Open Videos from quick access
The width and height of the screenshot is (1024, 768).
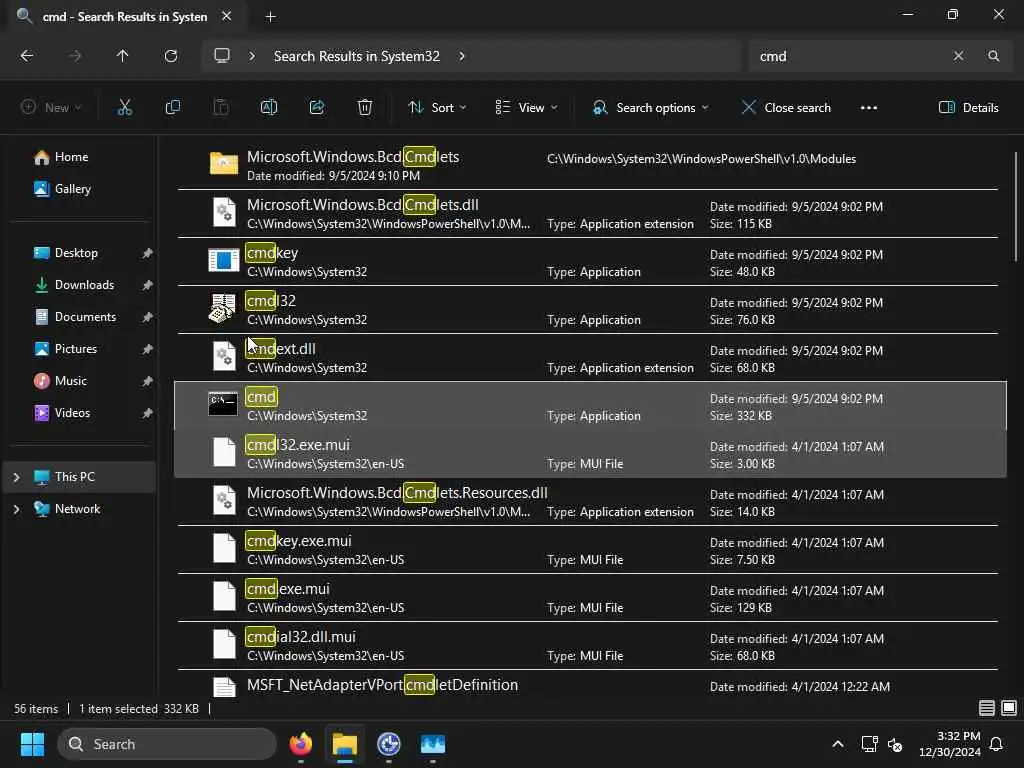point(72,413)
